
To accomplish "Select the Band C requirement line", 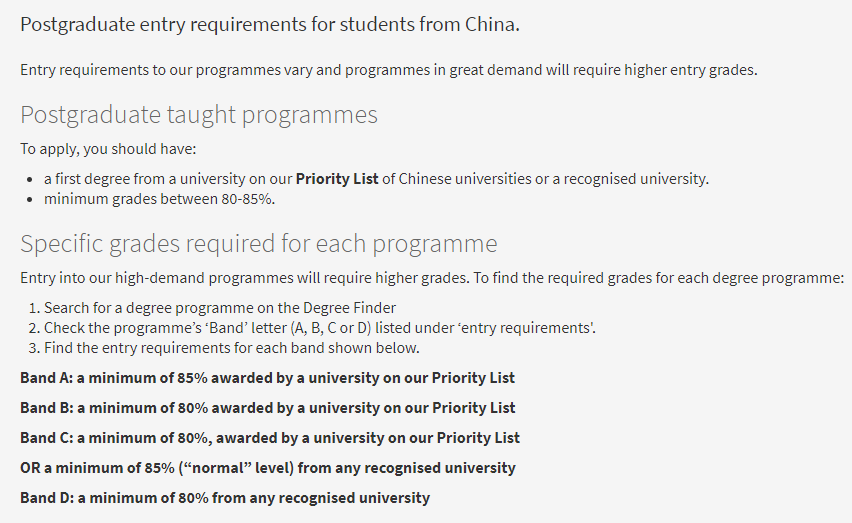I will 270,438.
